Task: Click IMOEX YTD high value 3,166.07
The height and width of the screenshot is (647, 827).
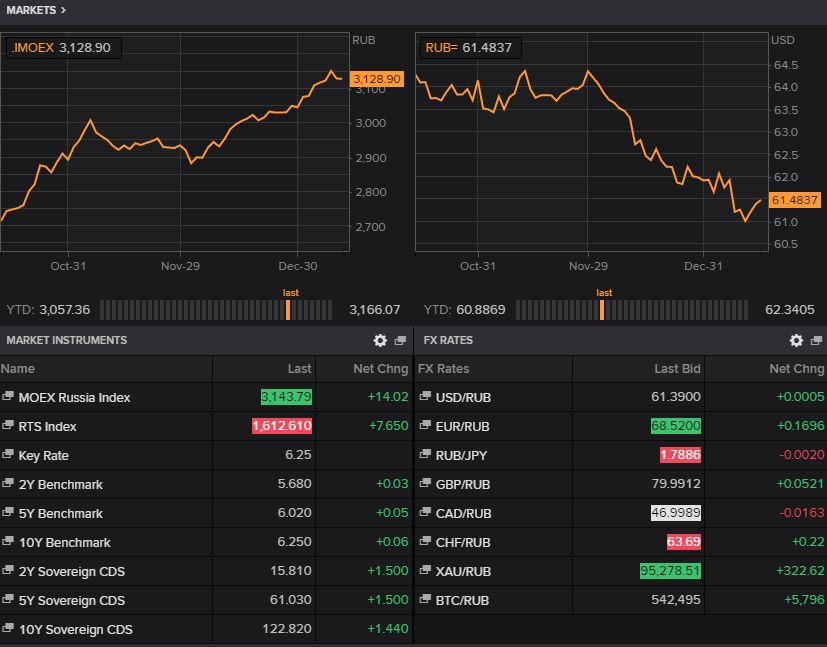Action: [x=374, y=310]
